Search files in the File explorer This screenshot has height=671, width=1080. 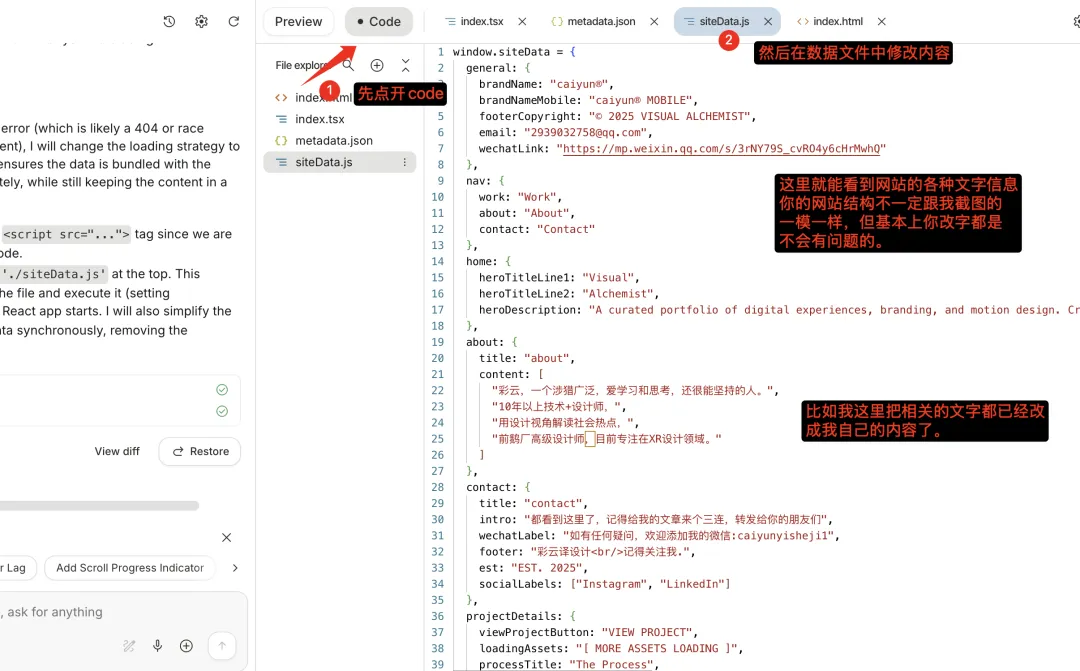point(348,65)
